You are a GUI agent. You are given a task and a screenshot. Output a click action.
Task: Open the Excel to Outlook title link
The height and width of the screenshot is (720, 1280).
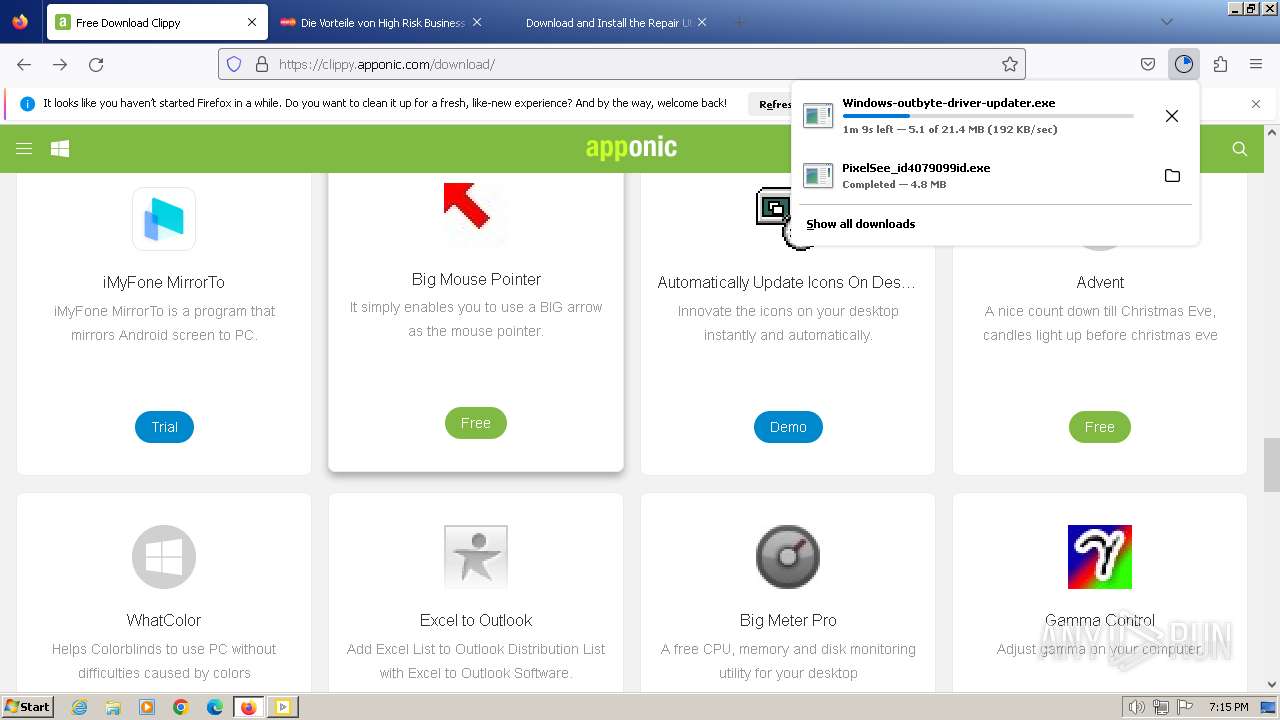[476, 621]
